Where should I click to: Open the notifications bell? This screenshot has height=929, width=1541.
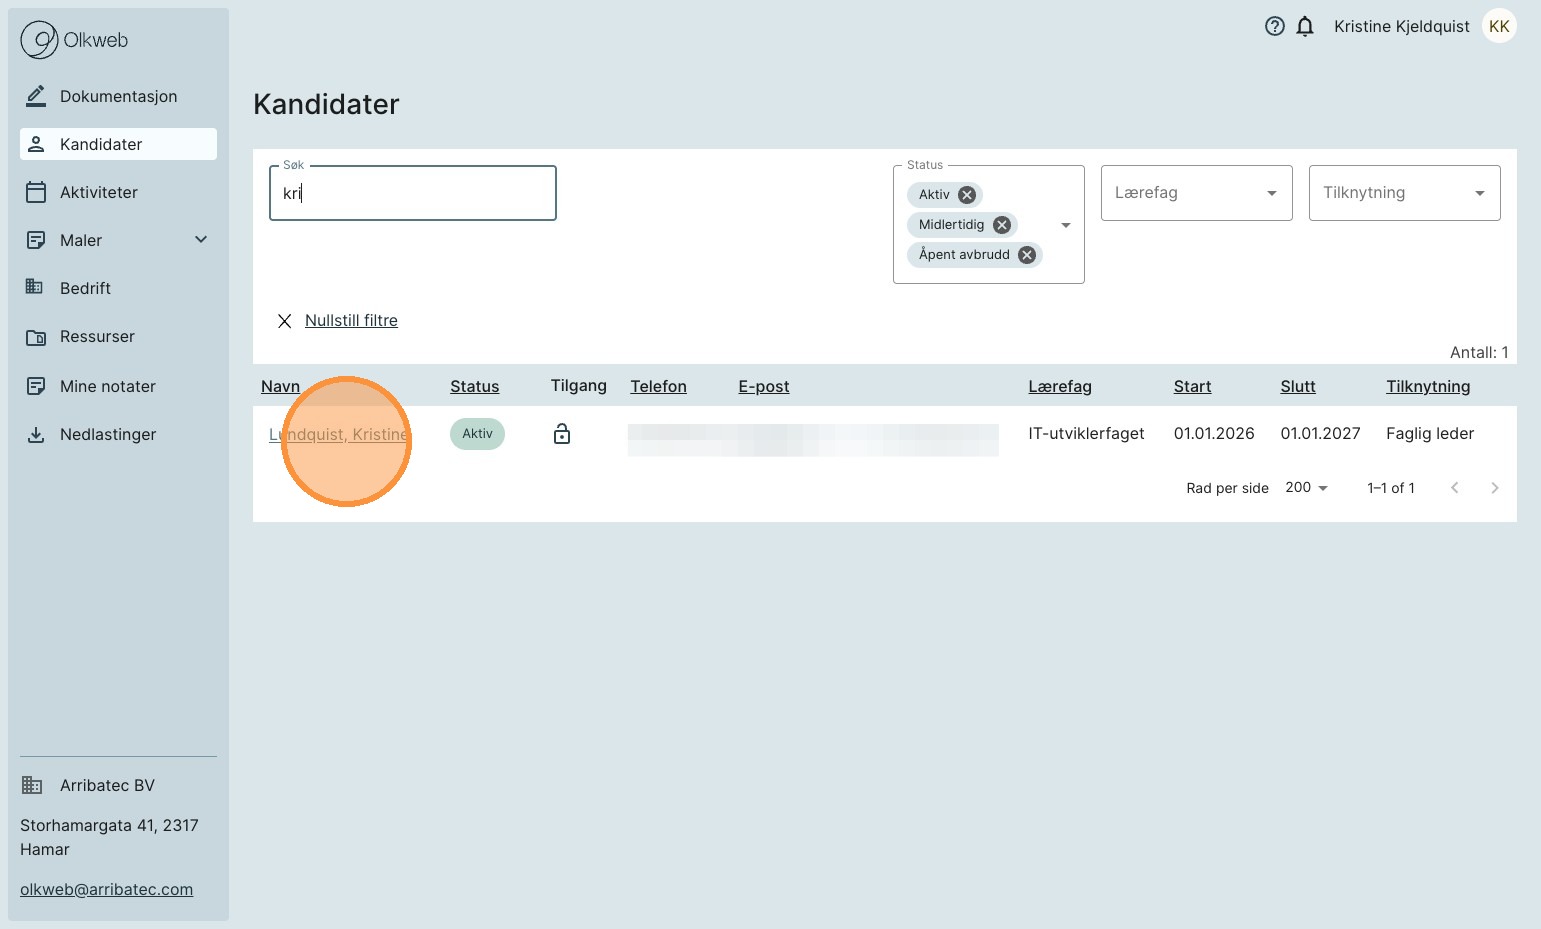click(1305, 27)
